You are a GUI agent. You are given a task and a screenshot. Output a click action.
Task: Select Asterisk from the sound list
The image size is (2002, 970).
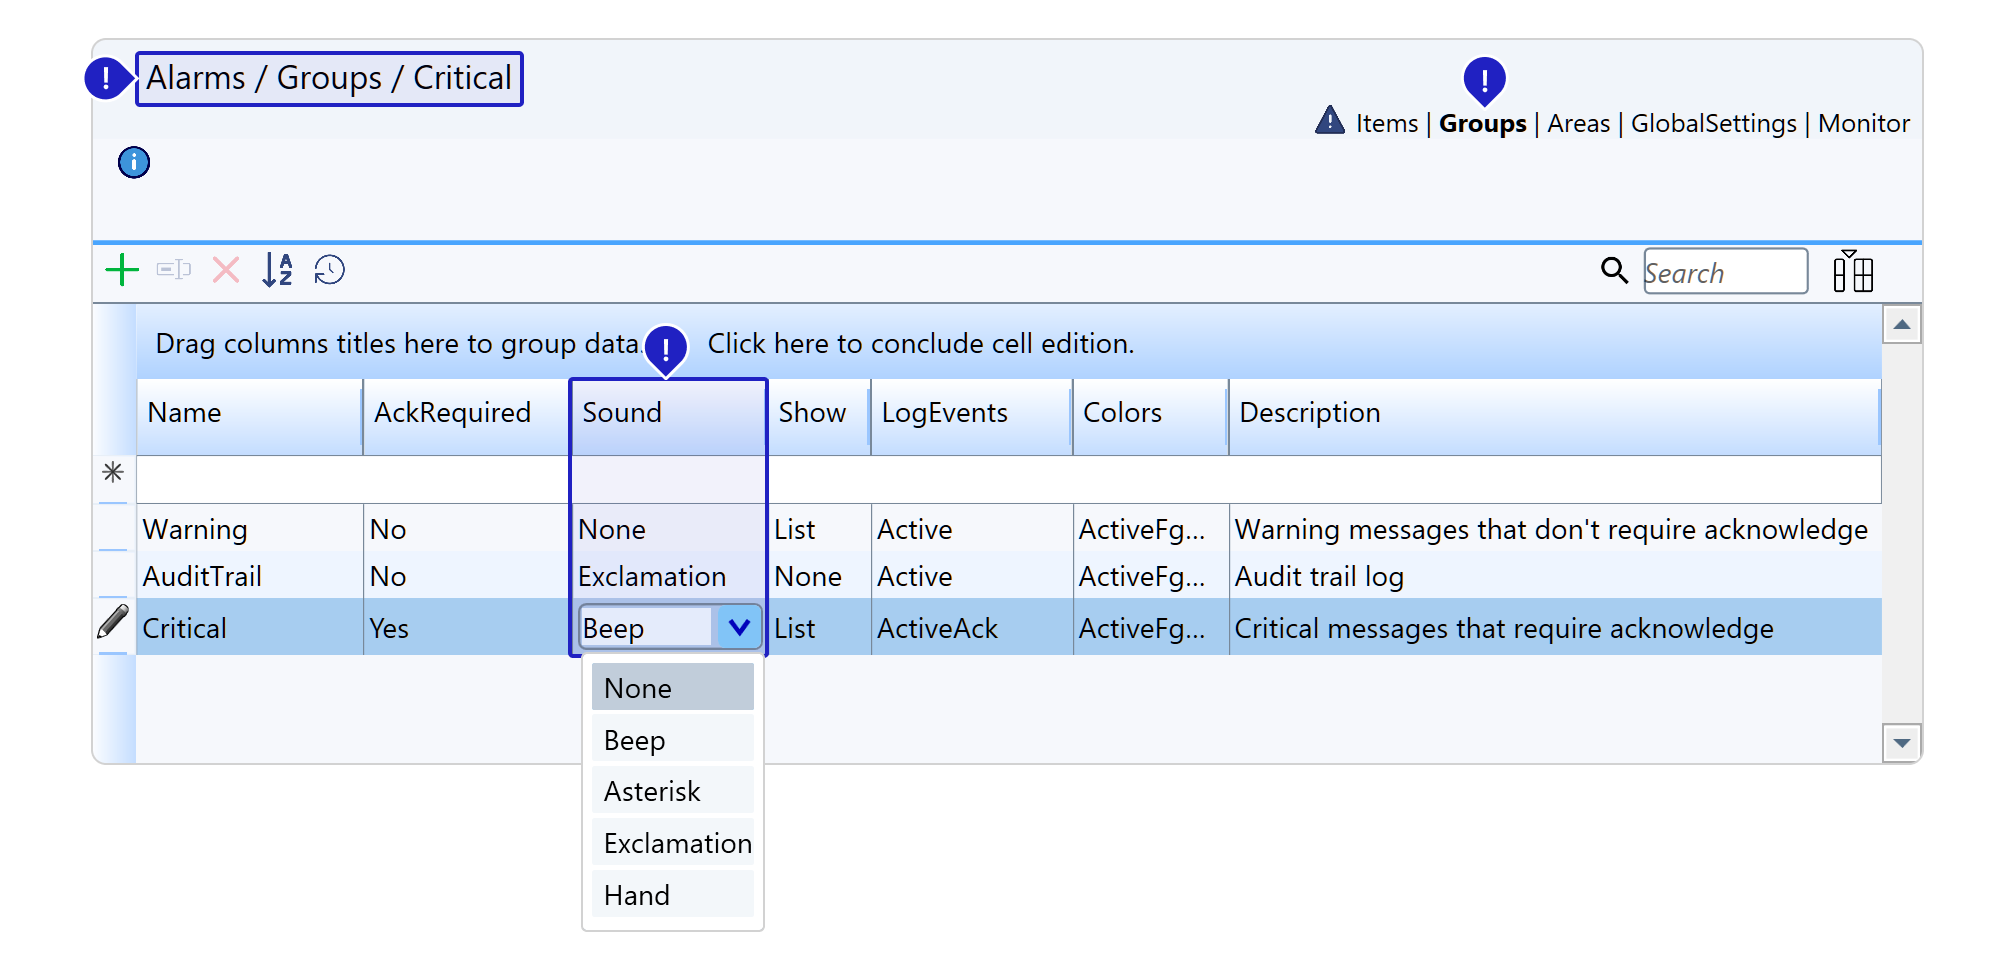coord(652,792)
